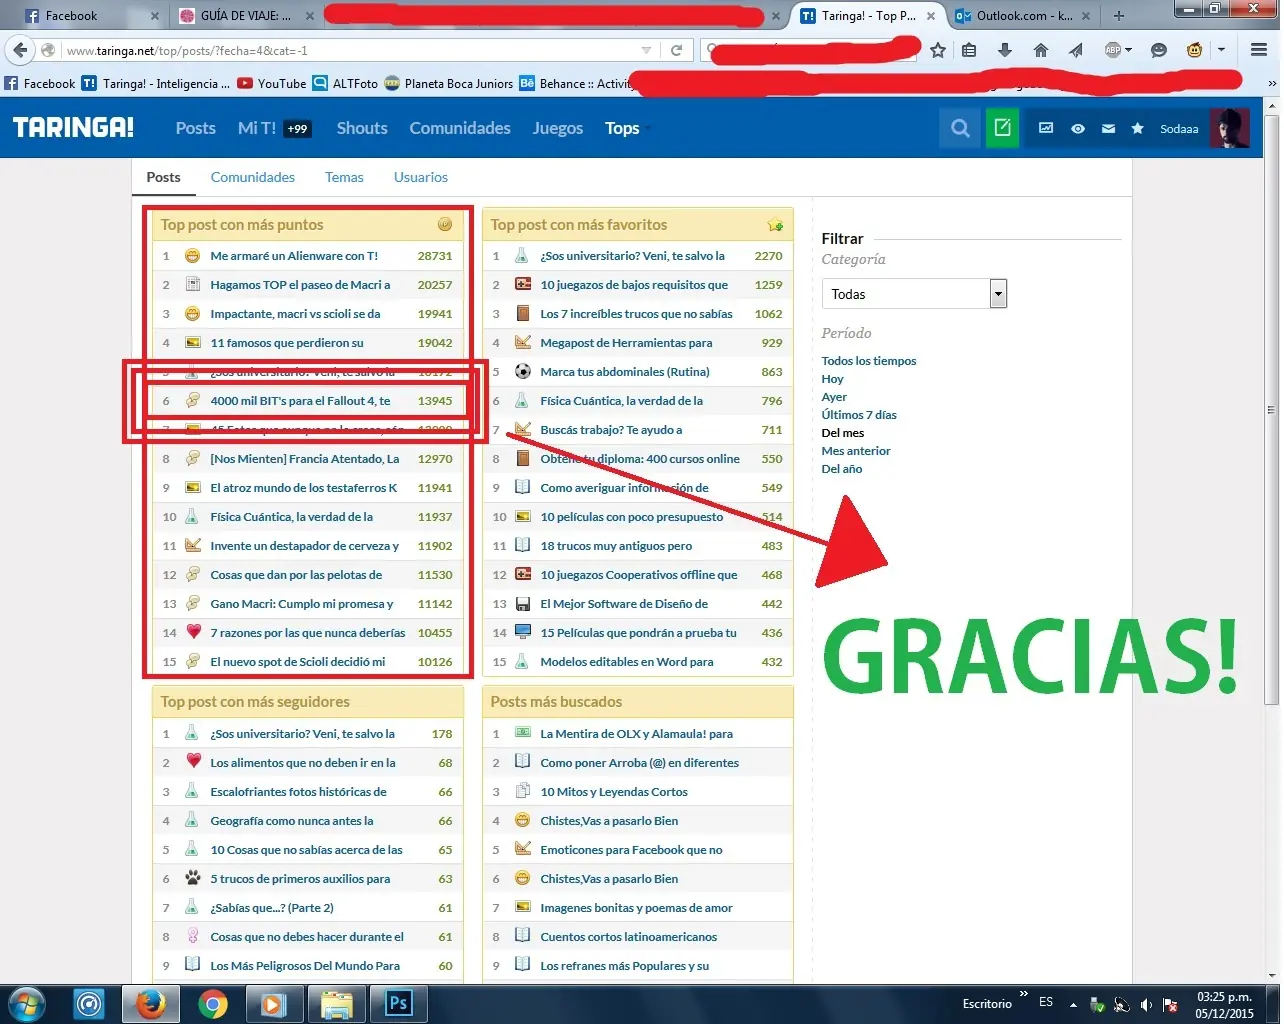Open post 'Marca tus abdominales (Rutina)'

point(625,372)
